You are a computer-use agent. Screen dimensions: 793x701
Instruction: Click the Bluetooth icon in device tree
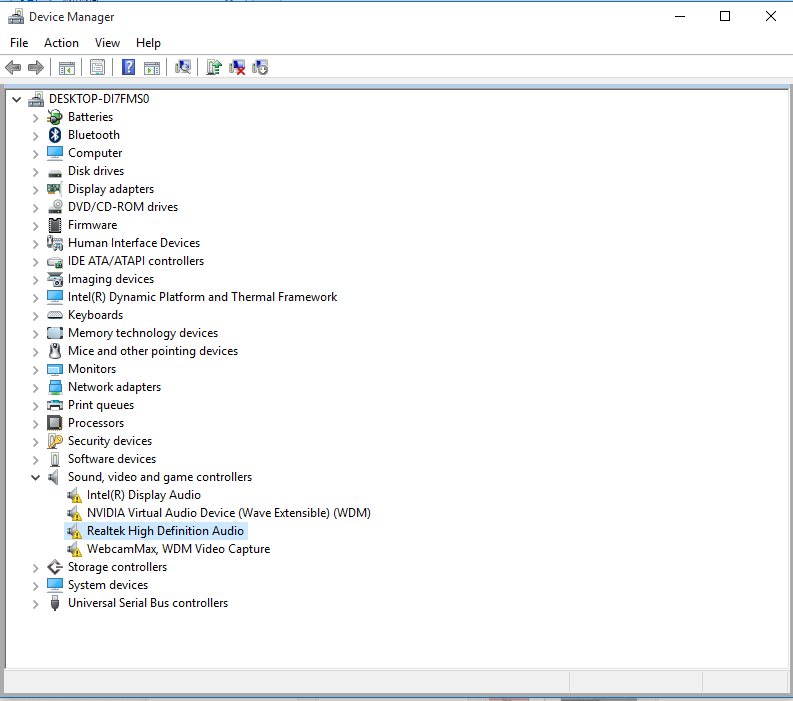tap(55, 135)
